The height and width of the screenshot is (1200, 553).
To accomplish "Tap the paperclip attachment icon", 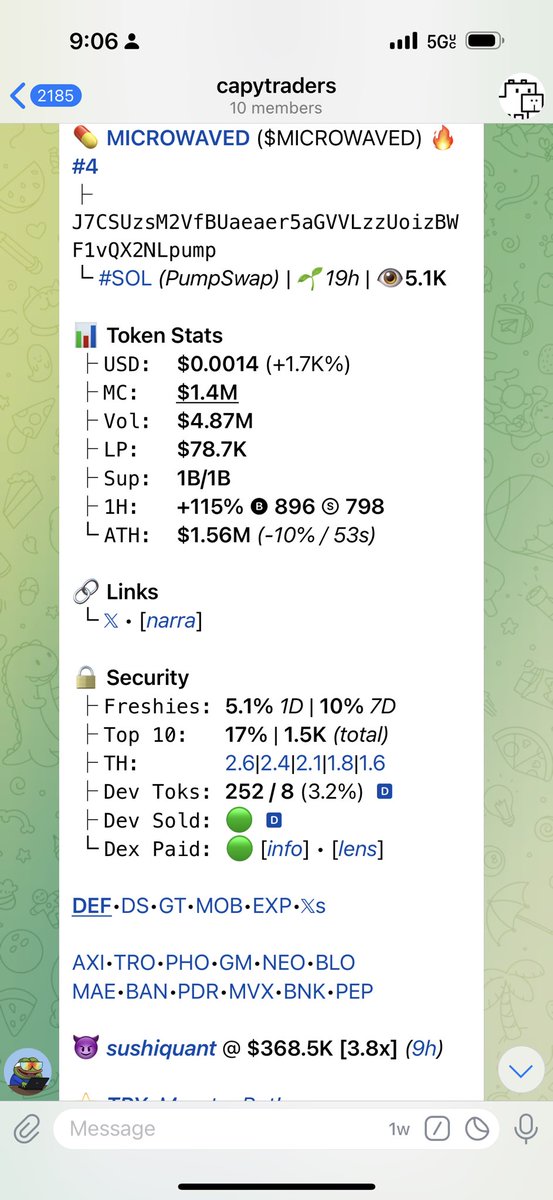I will click(x=25, y=1129).
